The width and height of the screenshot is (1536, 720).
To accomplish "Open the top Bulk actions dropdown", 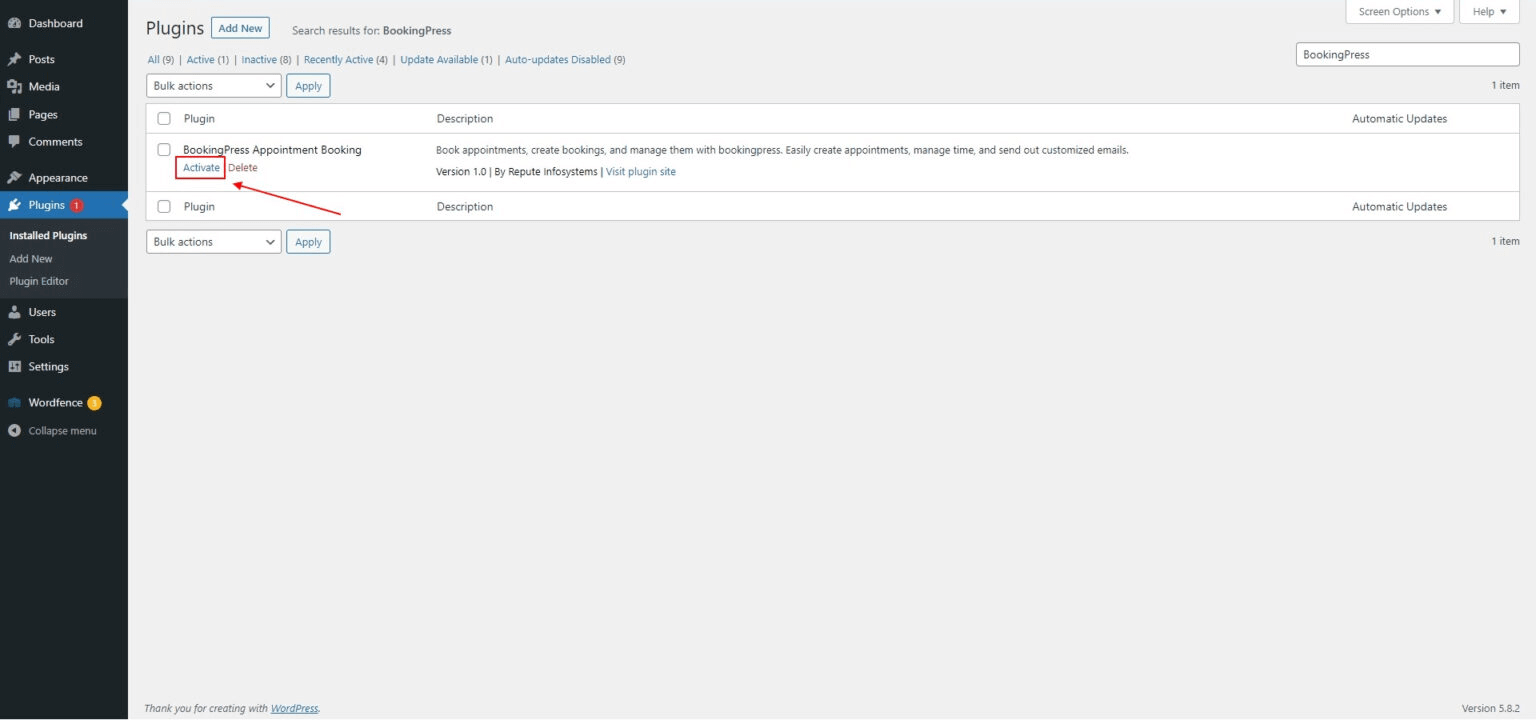I will [214, 86].
